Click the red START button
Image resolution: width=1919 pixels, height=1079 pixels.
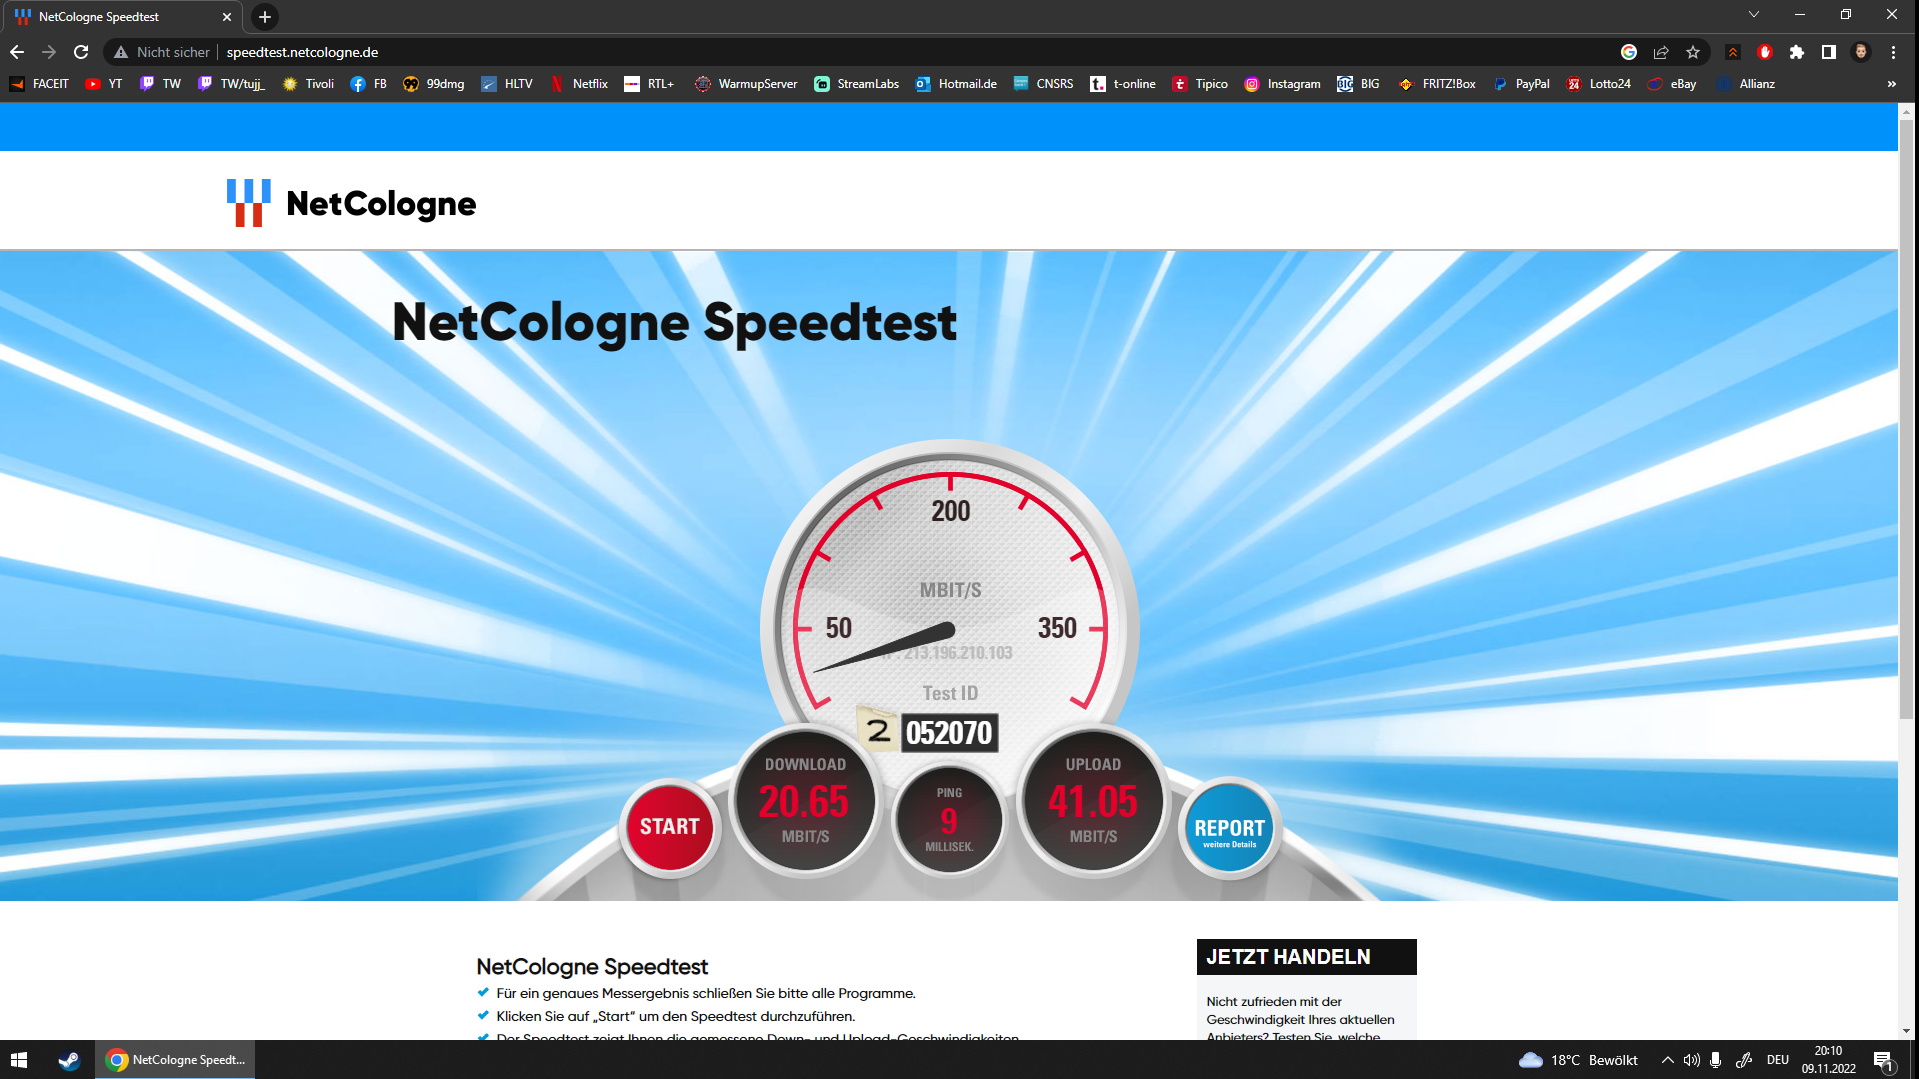click(x=669, y=827)
